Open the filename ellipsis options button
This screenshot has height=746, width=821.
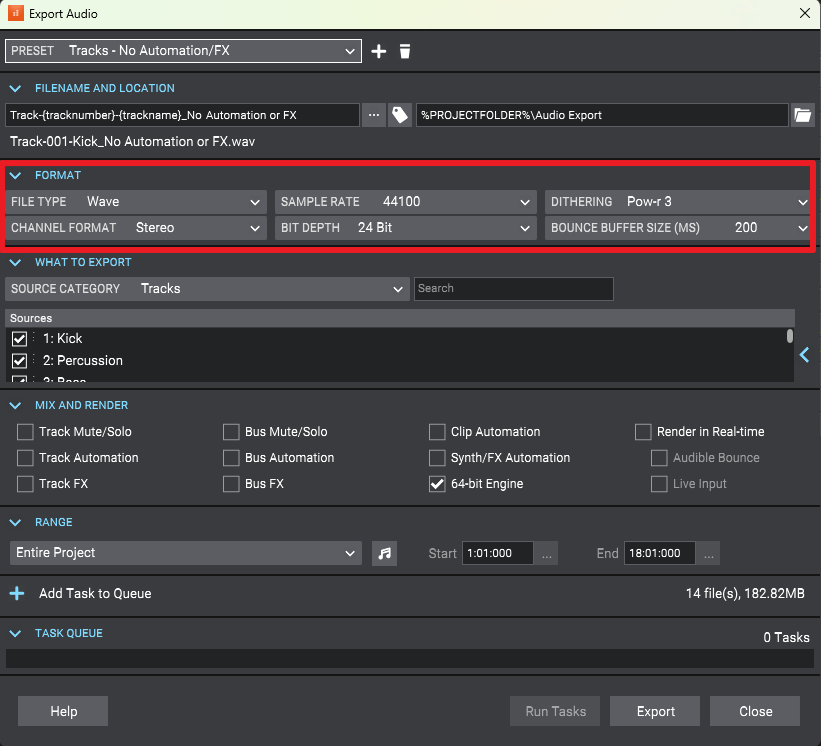click(374, 115)
